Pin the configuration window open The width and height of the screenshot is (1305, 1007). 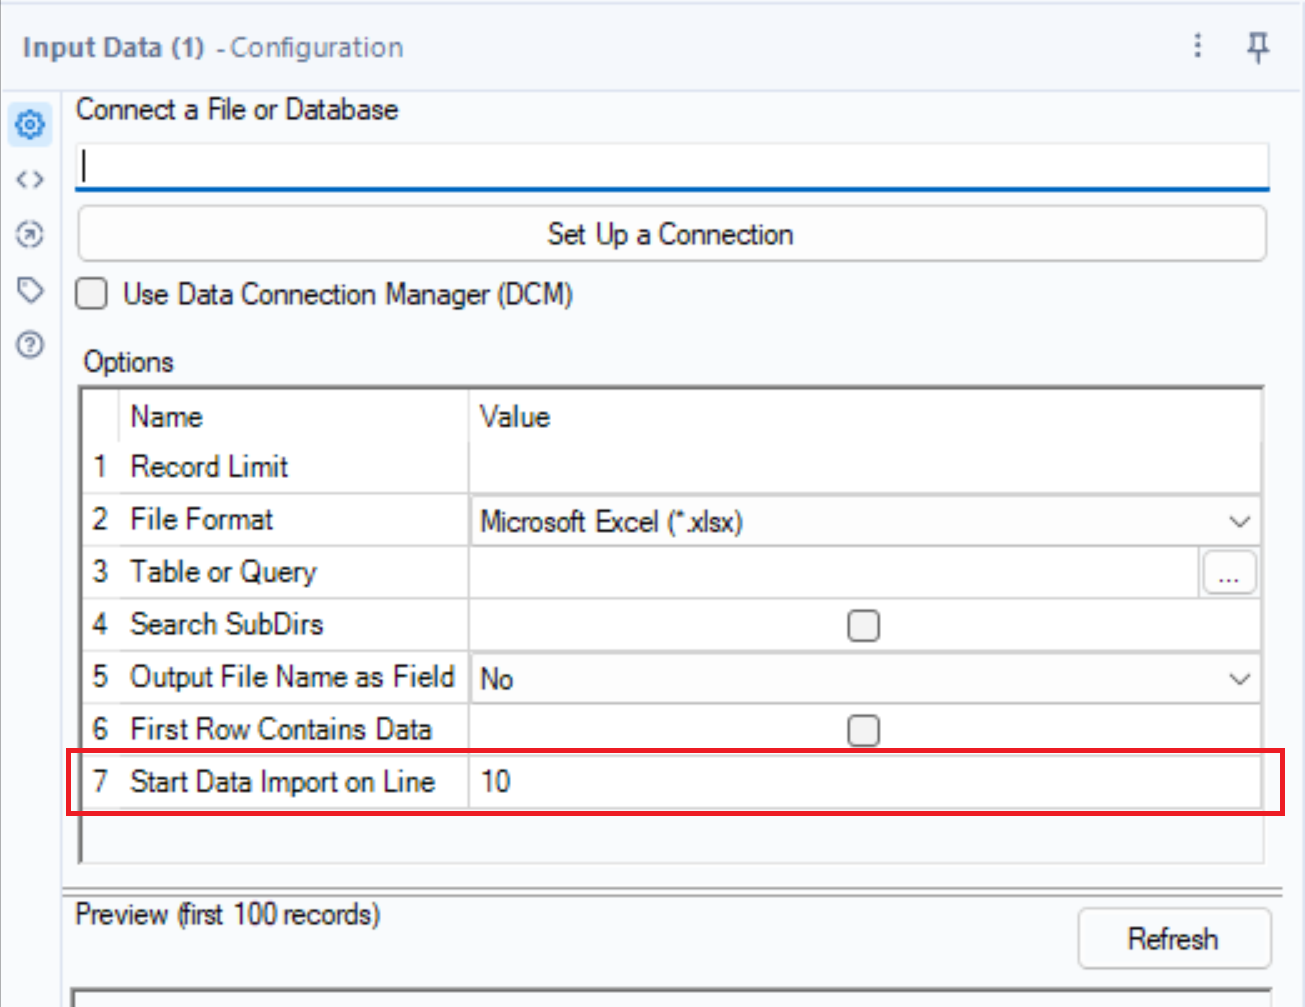[x=1259, y=47]
